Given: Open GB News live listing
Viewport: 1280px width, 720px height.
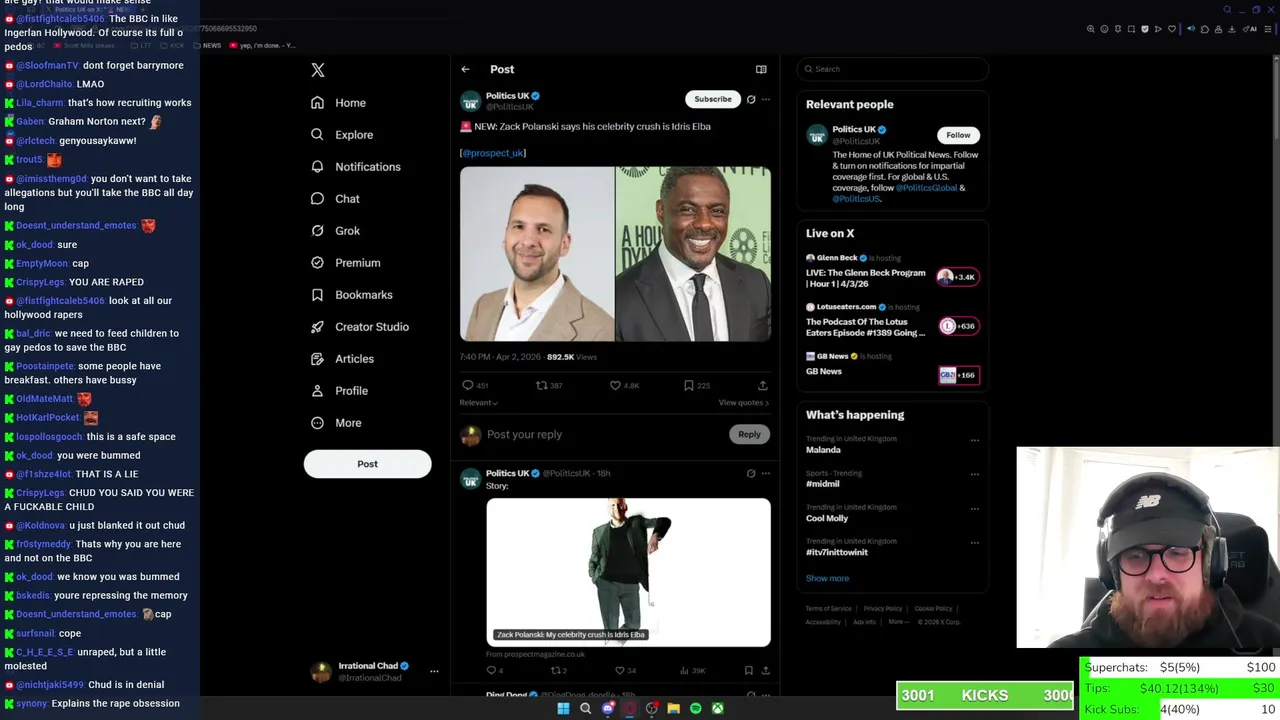Looking at the screenshot, I should pyautogui.click(x=893, y=366).
